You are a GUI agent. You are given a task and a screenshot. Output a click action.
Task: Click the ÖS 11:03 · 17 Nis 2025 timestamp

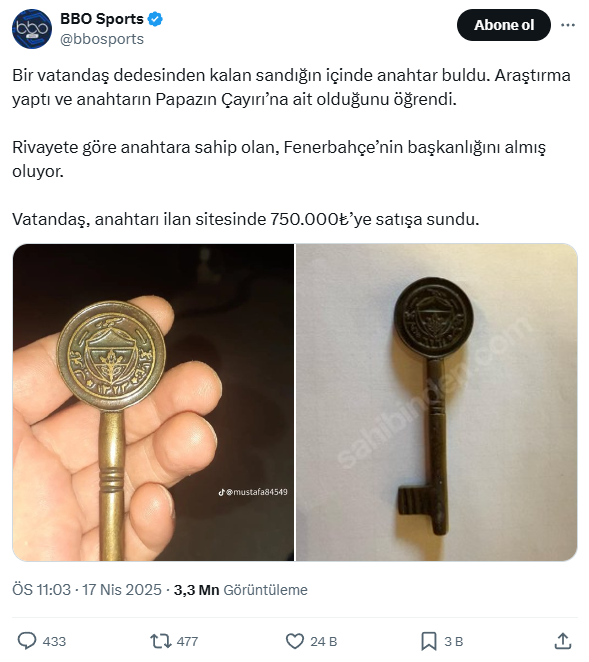pyautogui.click(x=87, y=590)
